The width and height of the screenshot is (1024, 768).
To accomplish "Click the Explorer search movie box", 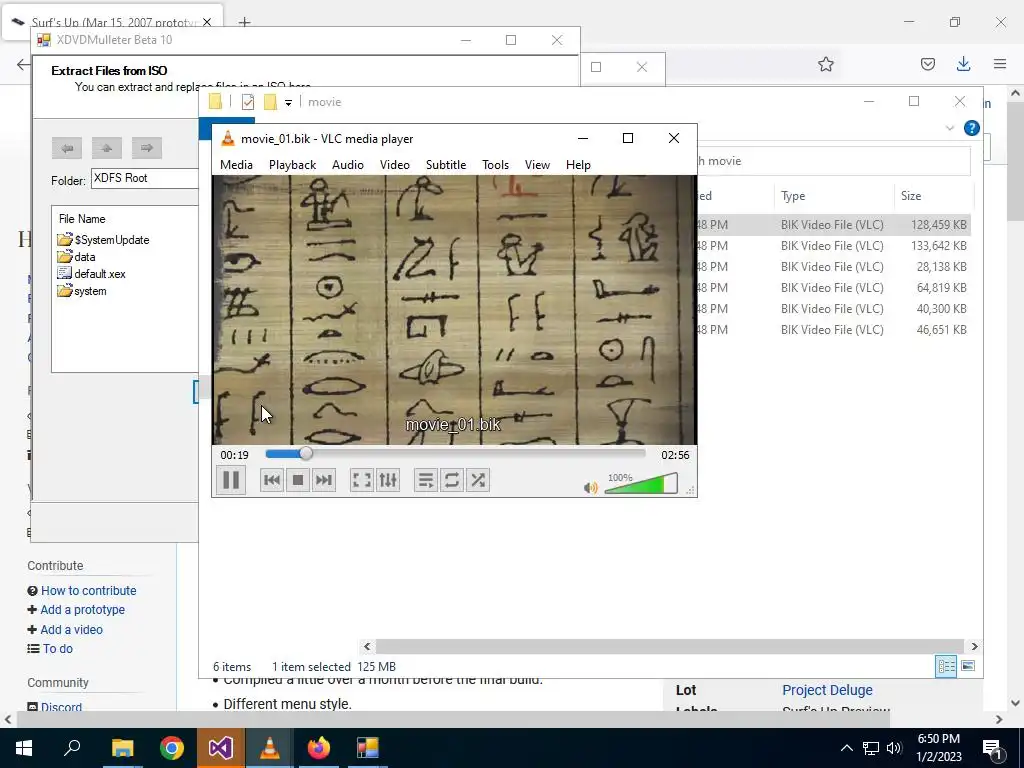I will click(x=833, y=161).
